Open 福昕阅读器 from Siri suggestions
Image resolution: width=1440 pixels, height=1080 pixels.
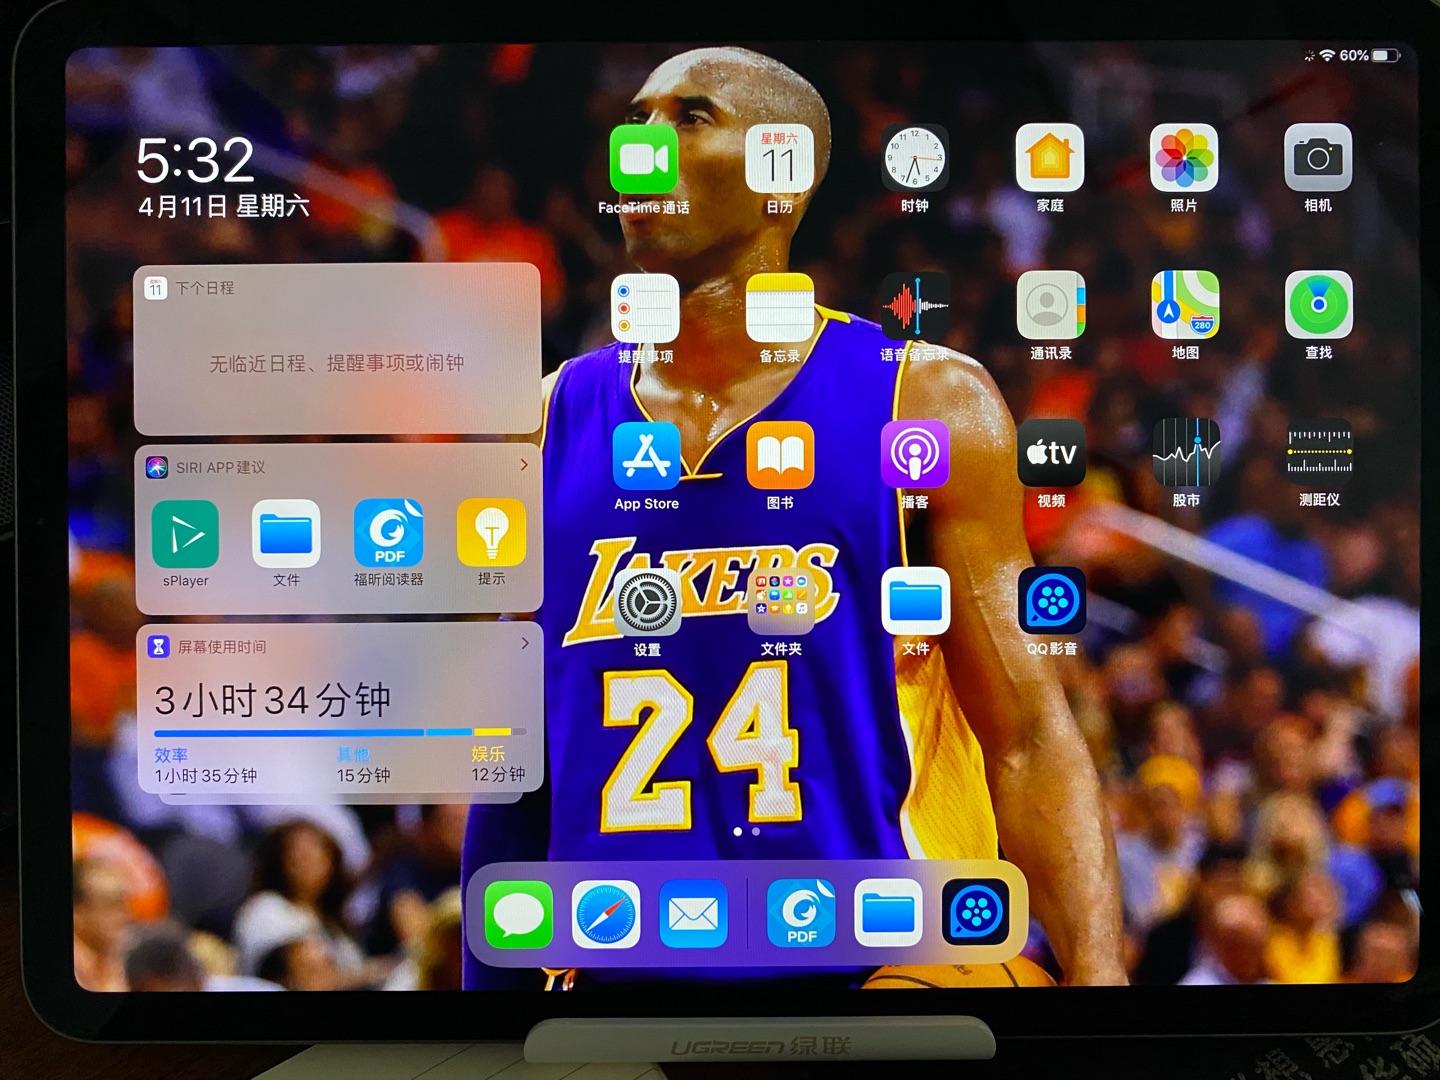pyautogui.click(x=388, y=533)
